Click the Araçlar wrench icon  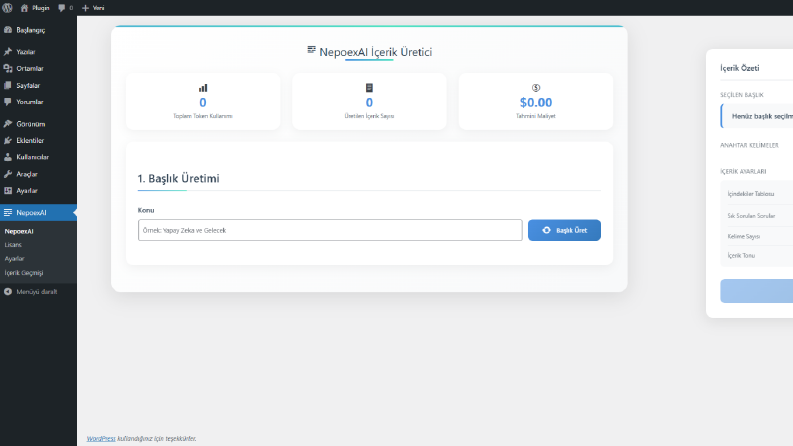(8, 174)
